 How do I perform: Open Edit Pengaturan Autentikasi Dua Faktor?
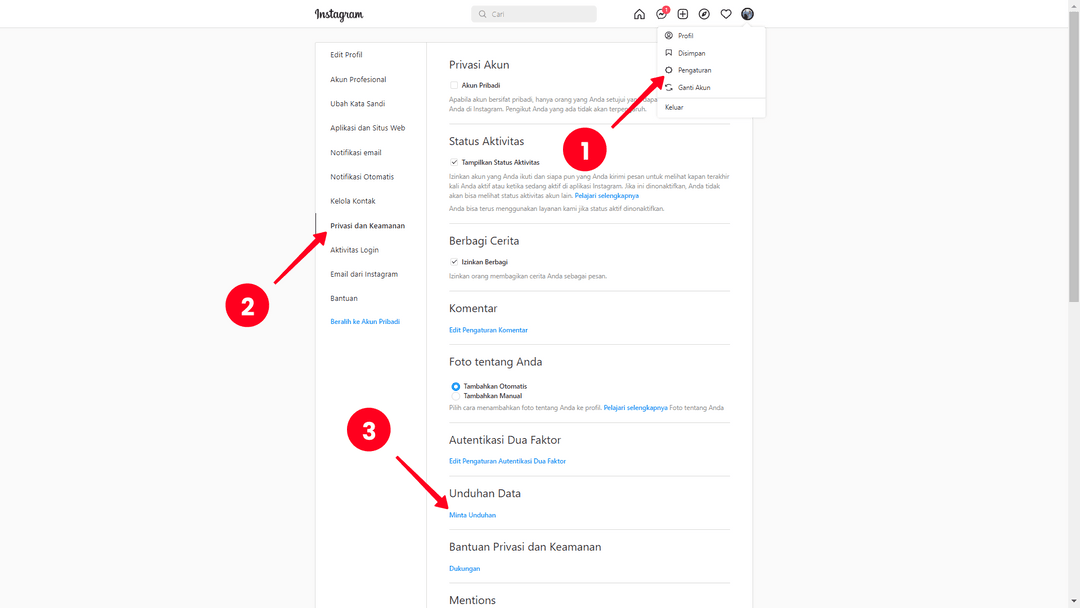click(x=508, y=461)
